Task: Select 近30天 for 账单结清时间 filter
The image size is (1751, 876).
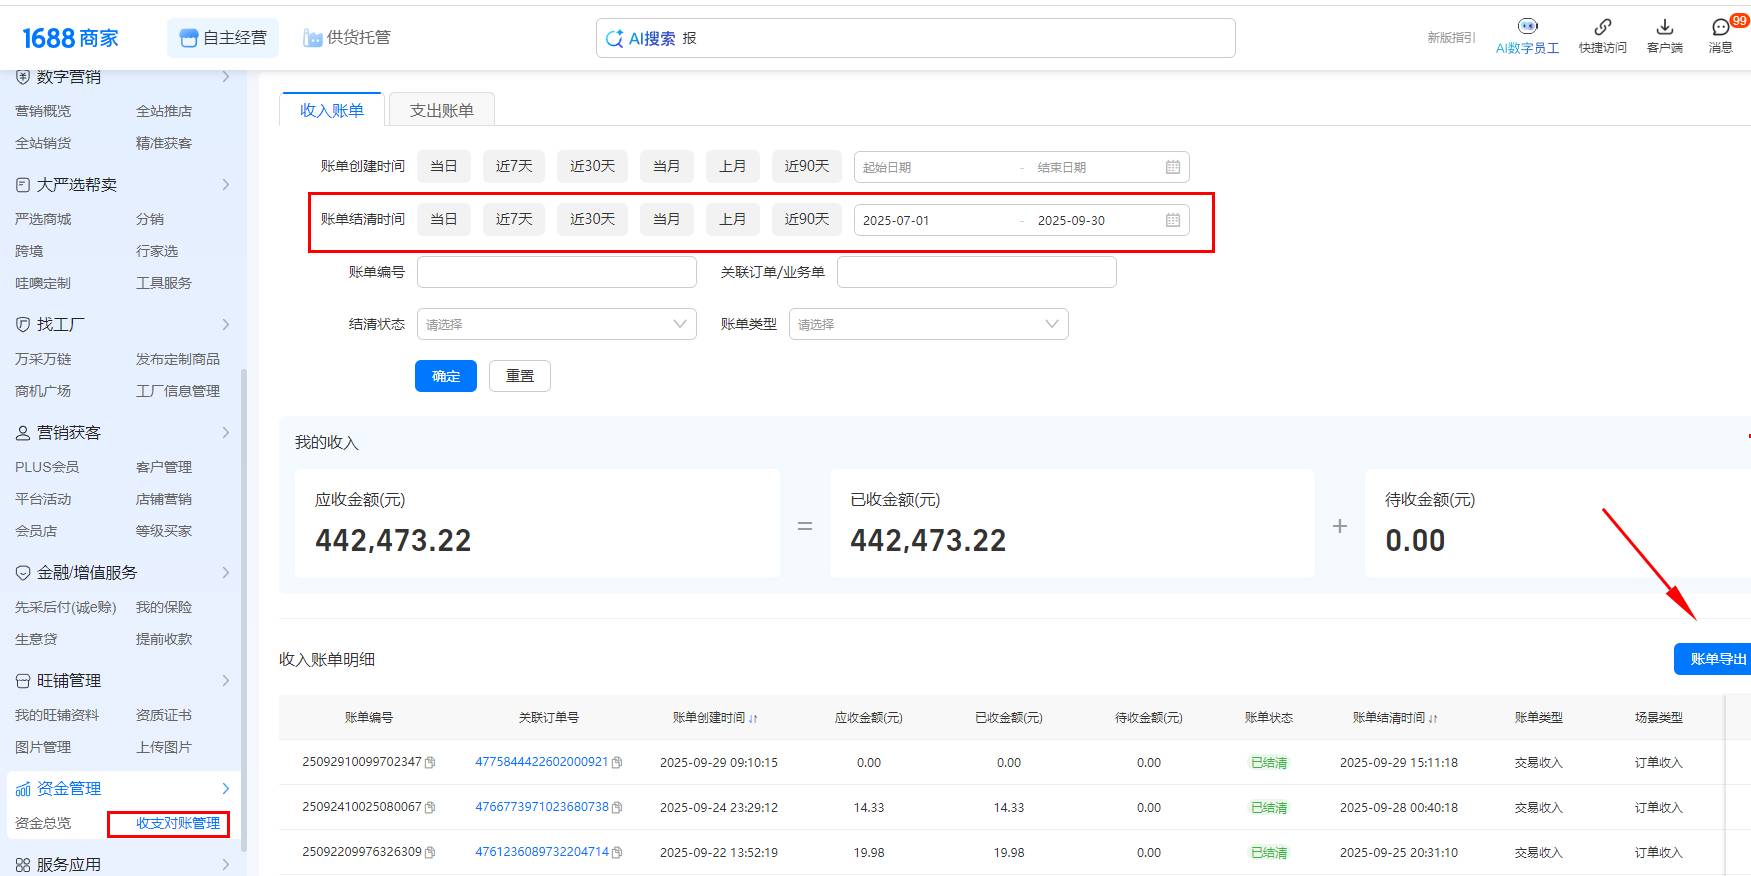Action: (x=592, y=219)
